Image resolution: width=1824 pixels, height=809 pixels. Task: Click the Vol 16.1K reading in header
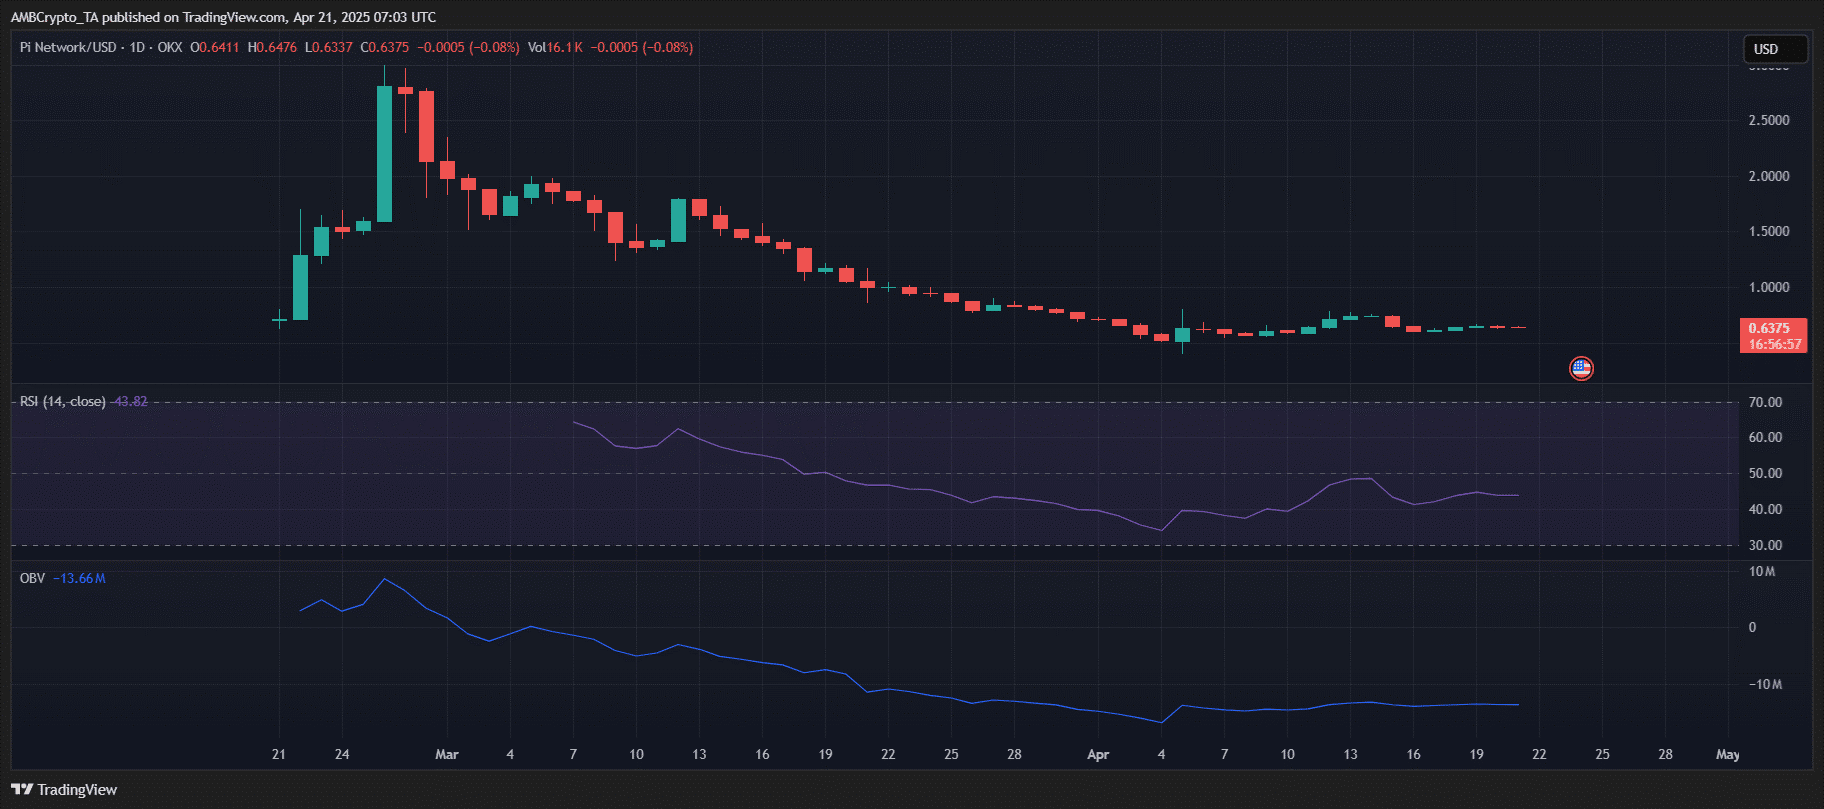555,47
